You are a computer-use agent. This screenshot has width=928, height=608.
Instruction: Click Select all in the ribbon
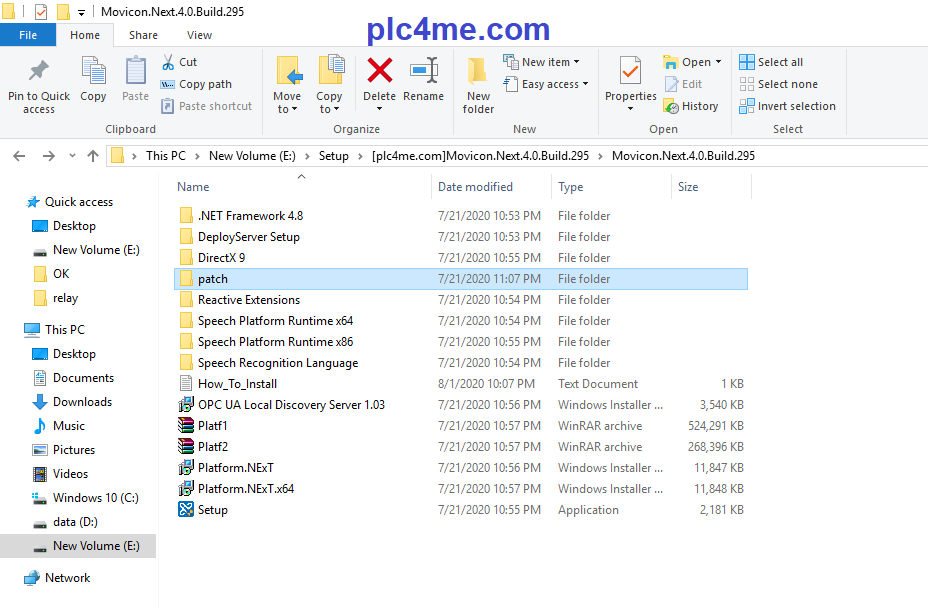pos(779,62)
